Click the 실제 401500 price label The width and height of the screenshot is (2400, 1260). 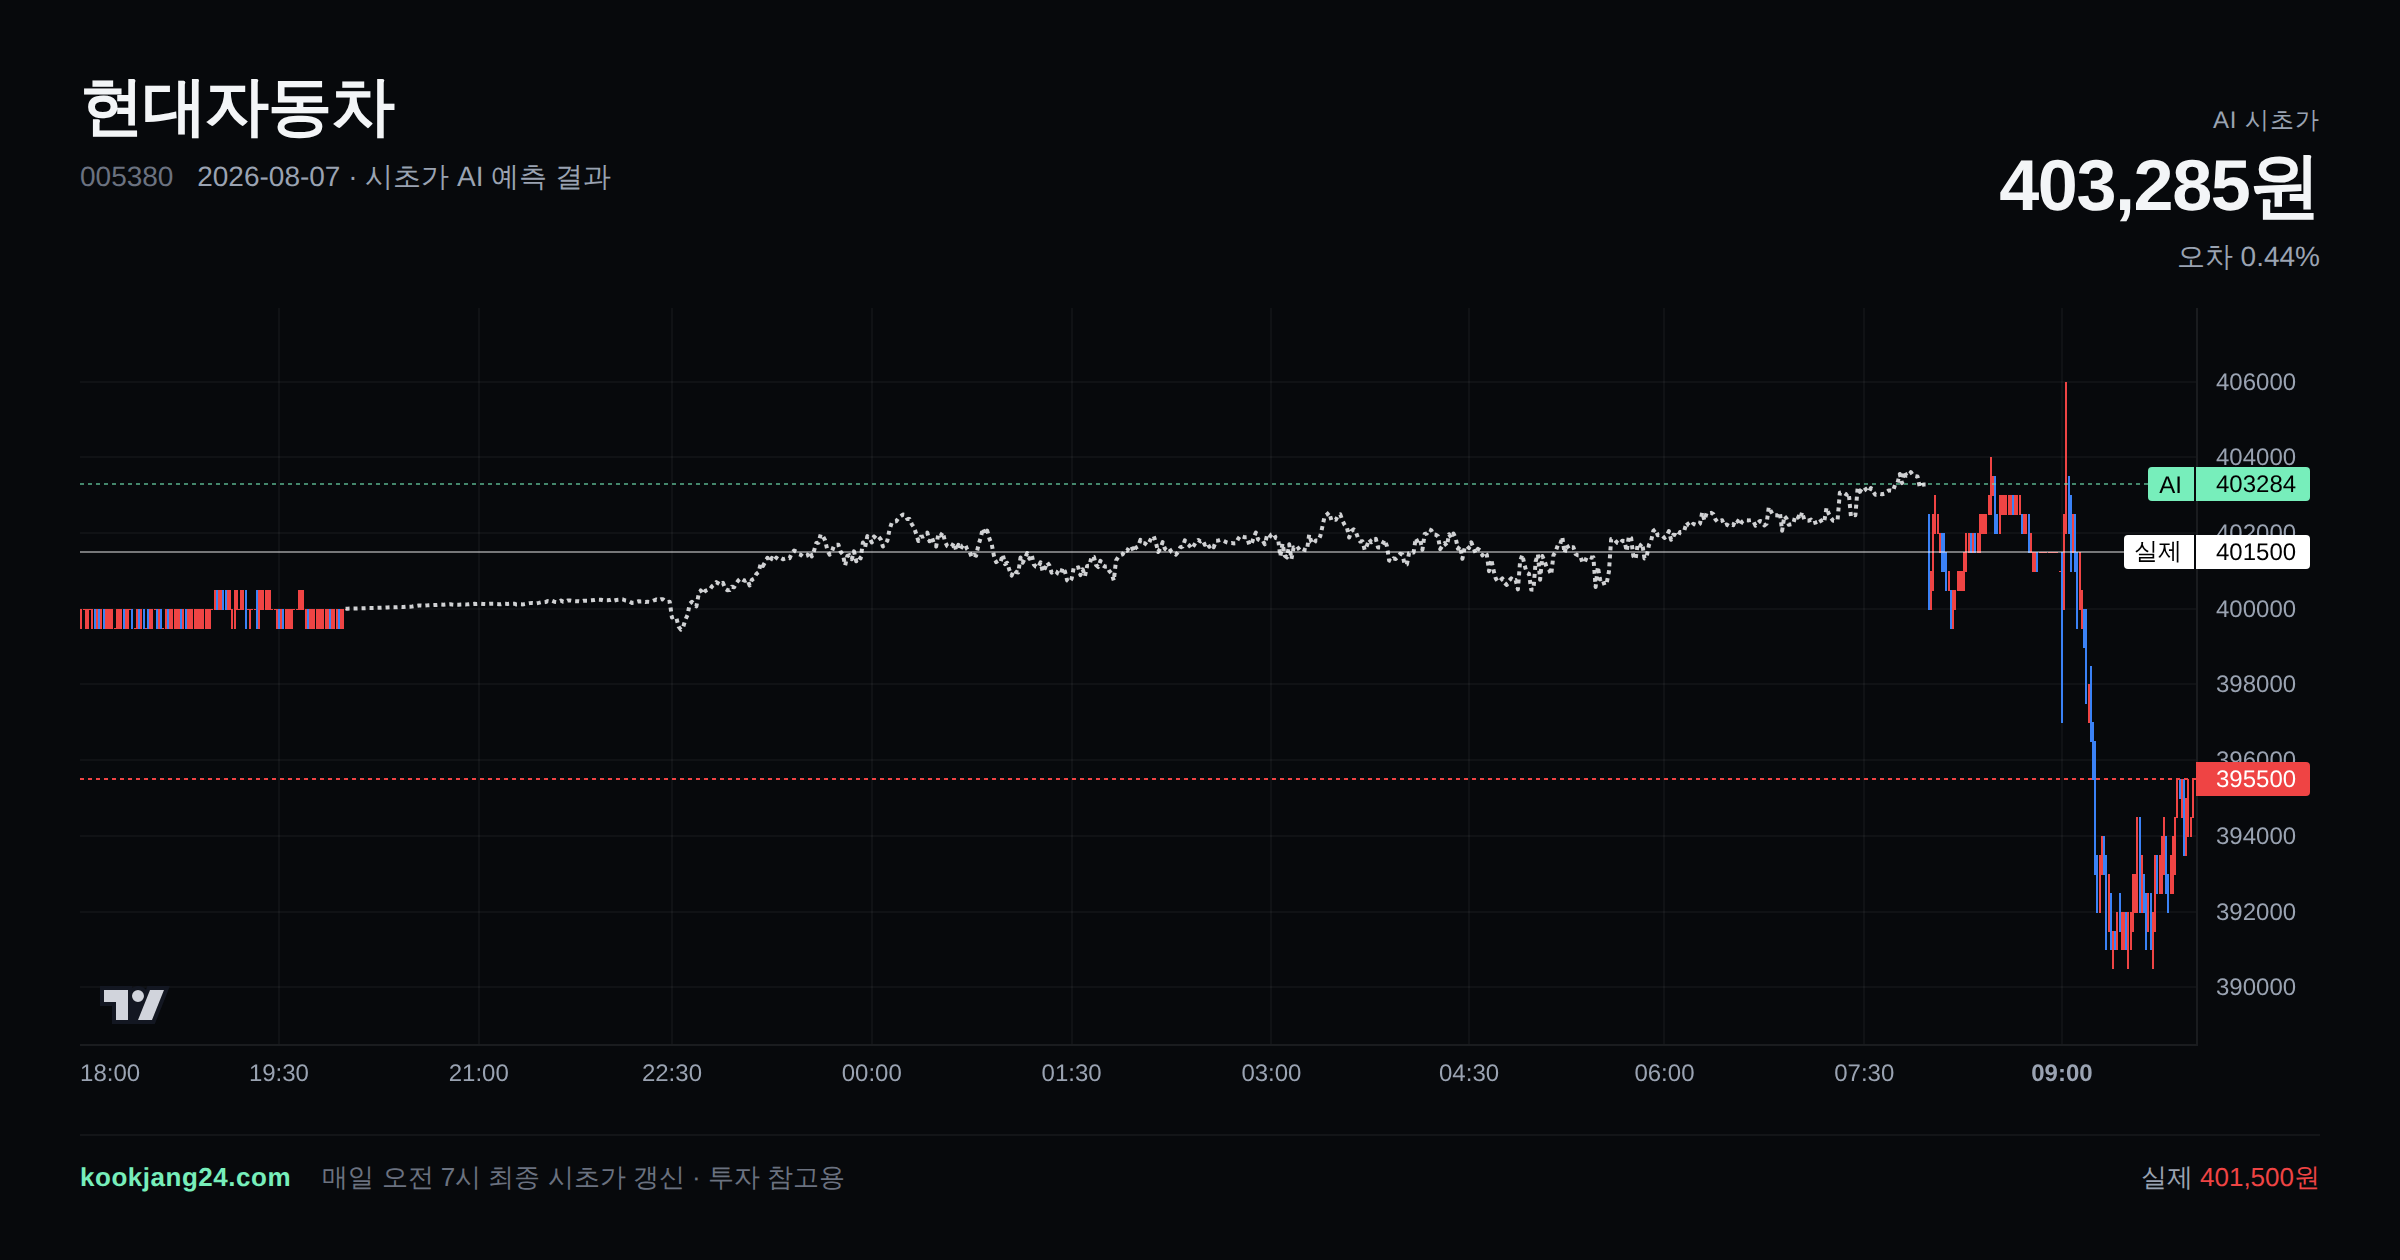pos(2216,552)
